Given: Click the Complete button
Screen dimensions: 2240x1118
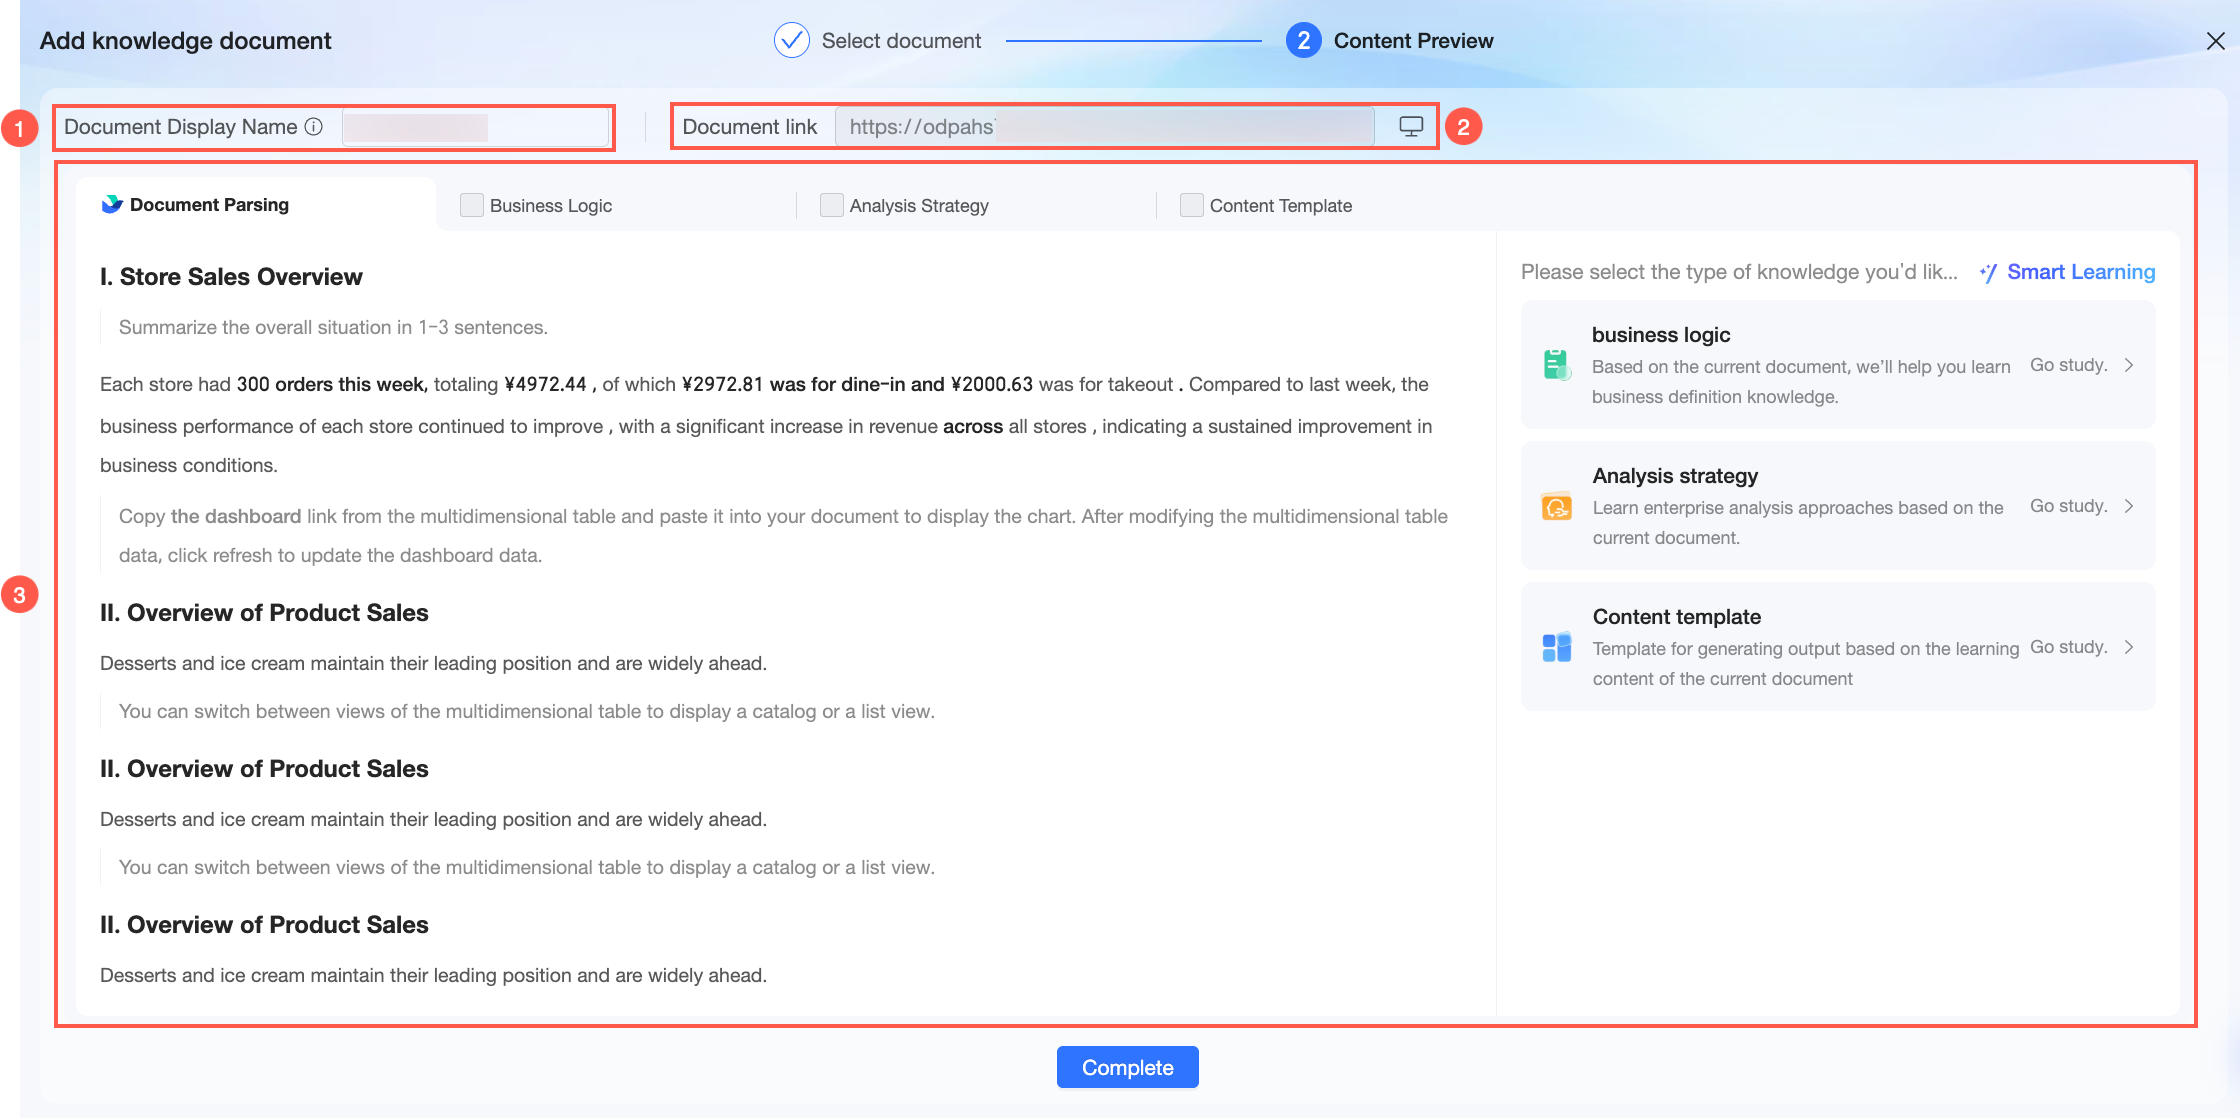Looking at the screenshot, I should [x=1128, y=1067].
